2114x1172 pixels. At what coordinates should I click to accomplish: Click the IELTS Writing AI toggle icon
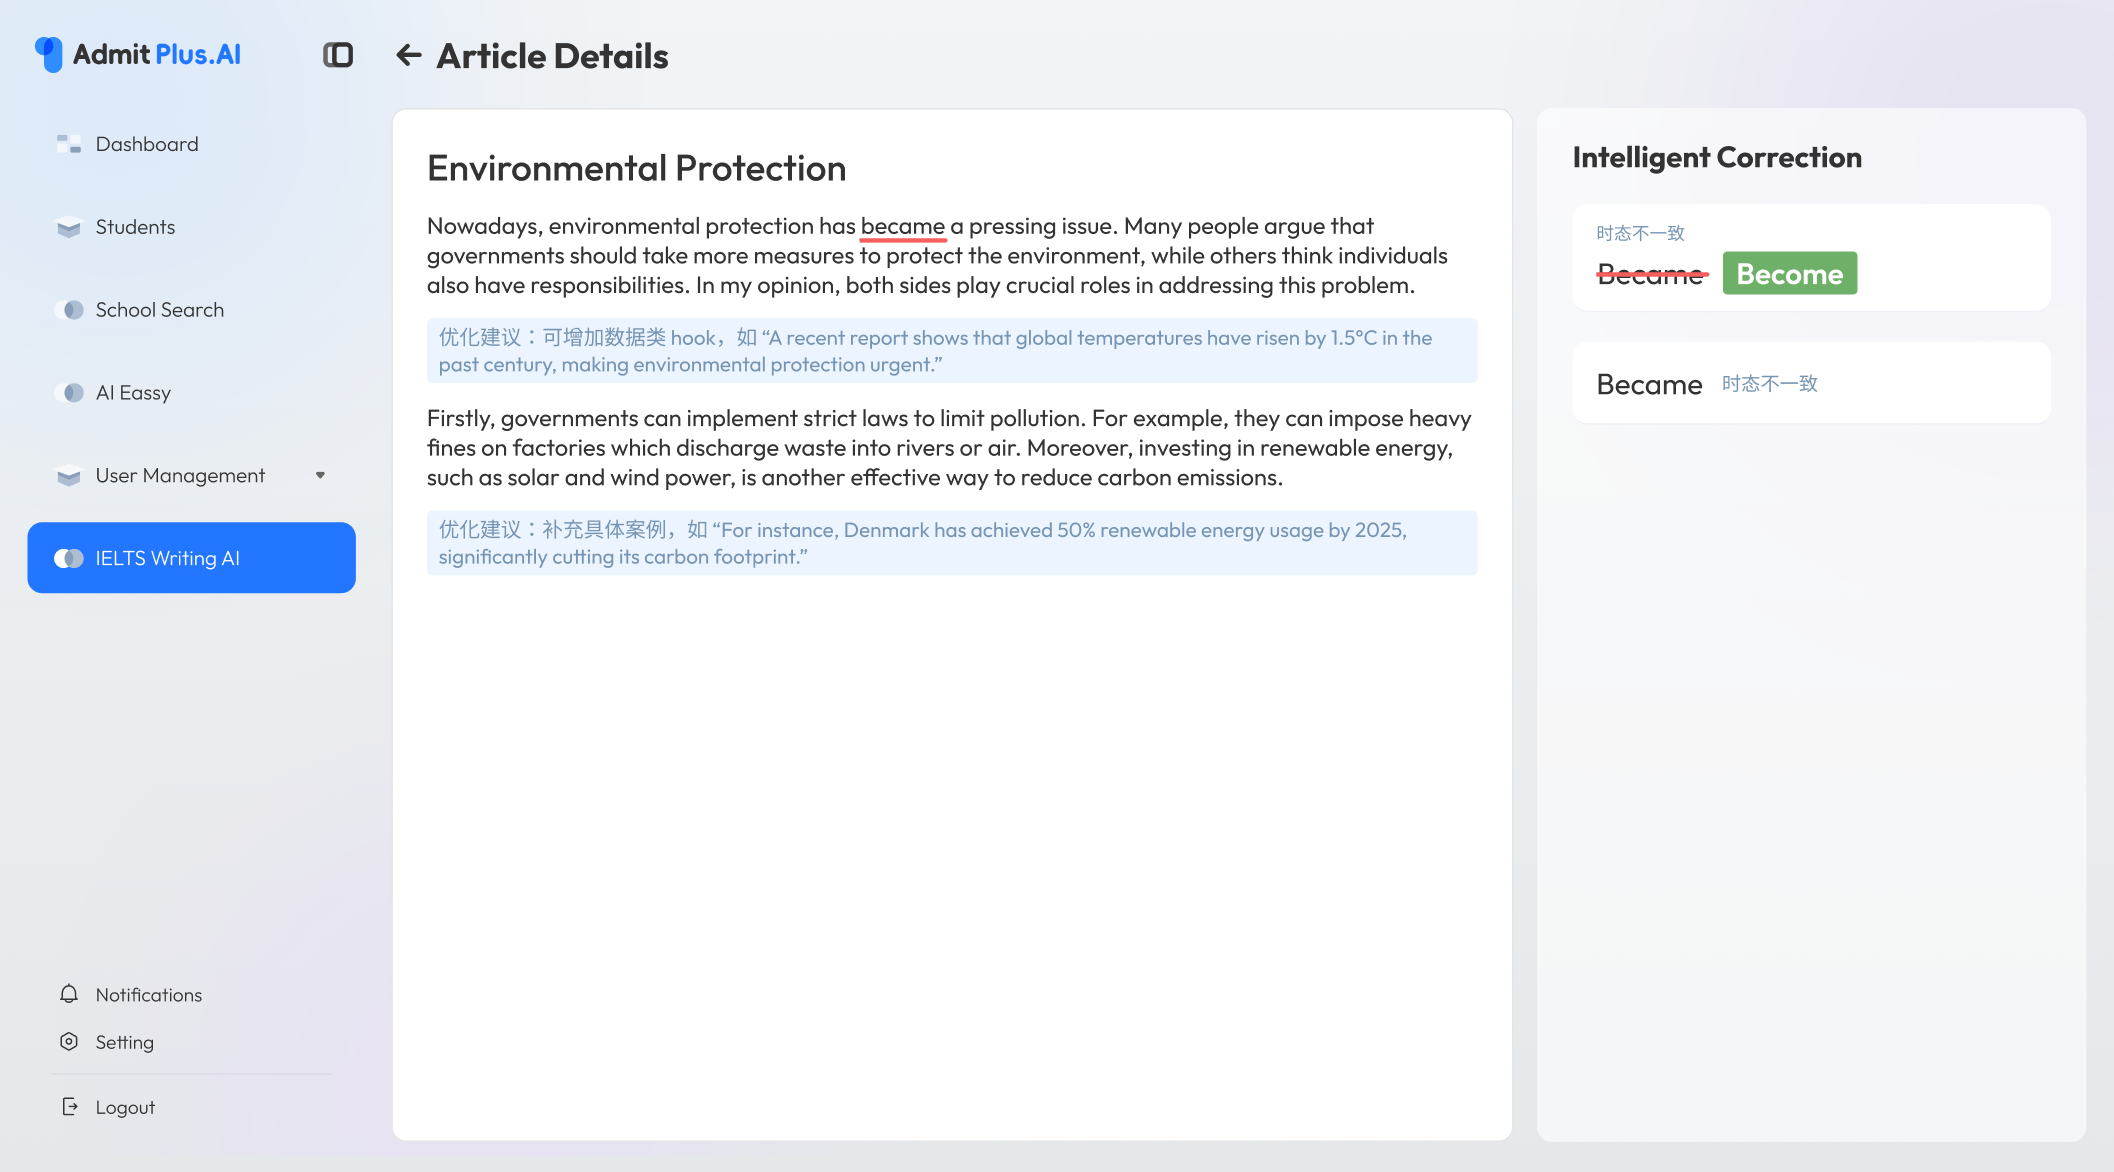coord(69,558)
